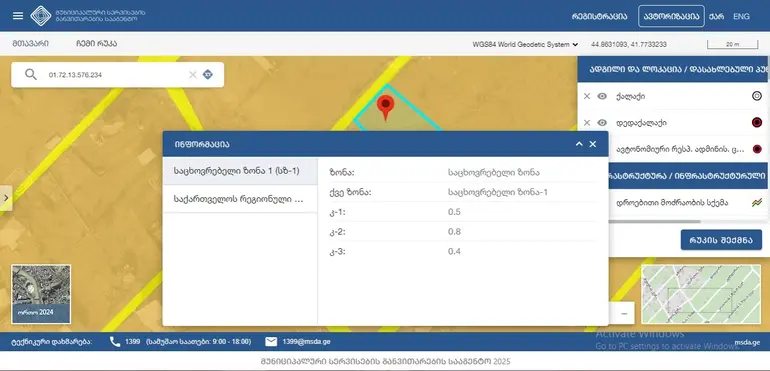Click the დროებითი მოძრაობის სქემა line icon
The width and height of the screenshot is (770, 371).
coord(756,202)
